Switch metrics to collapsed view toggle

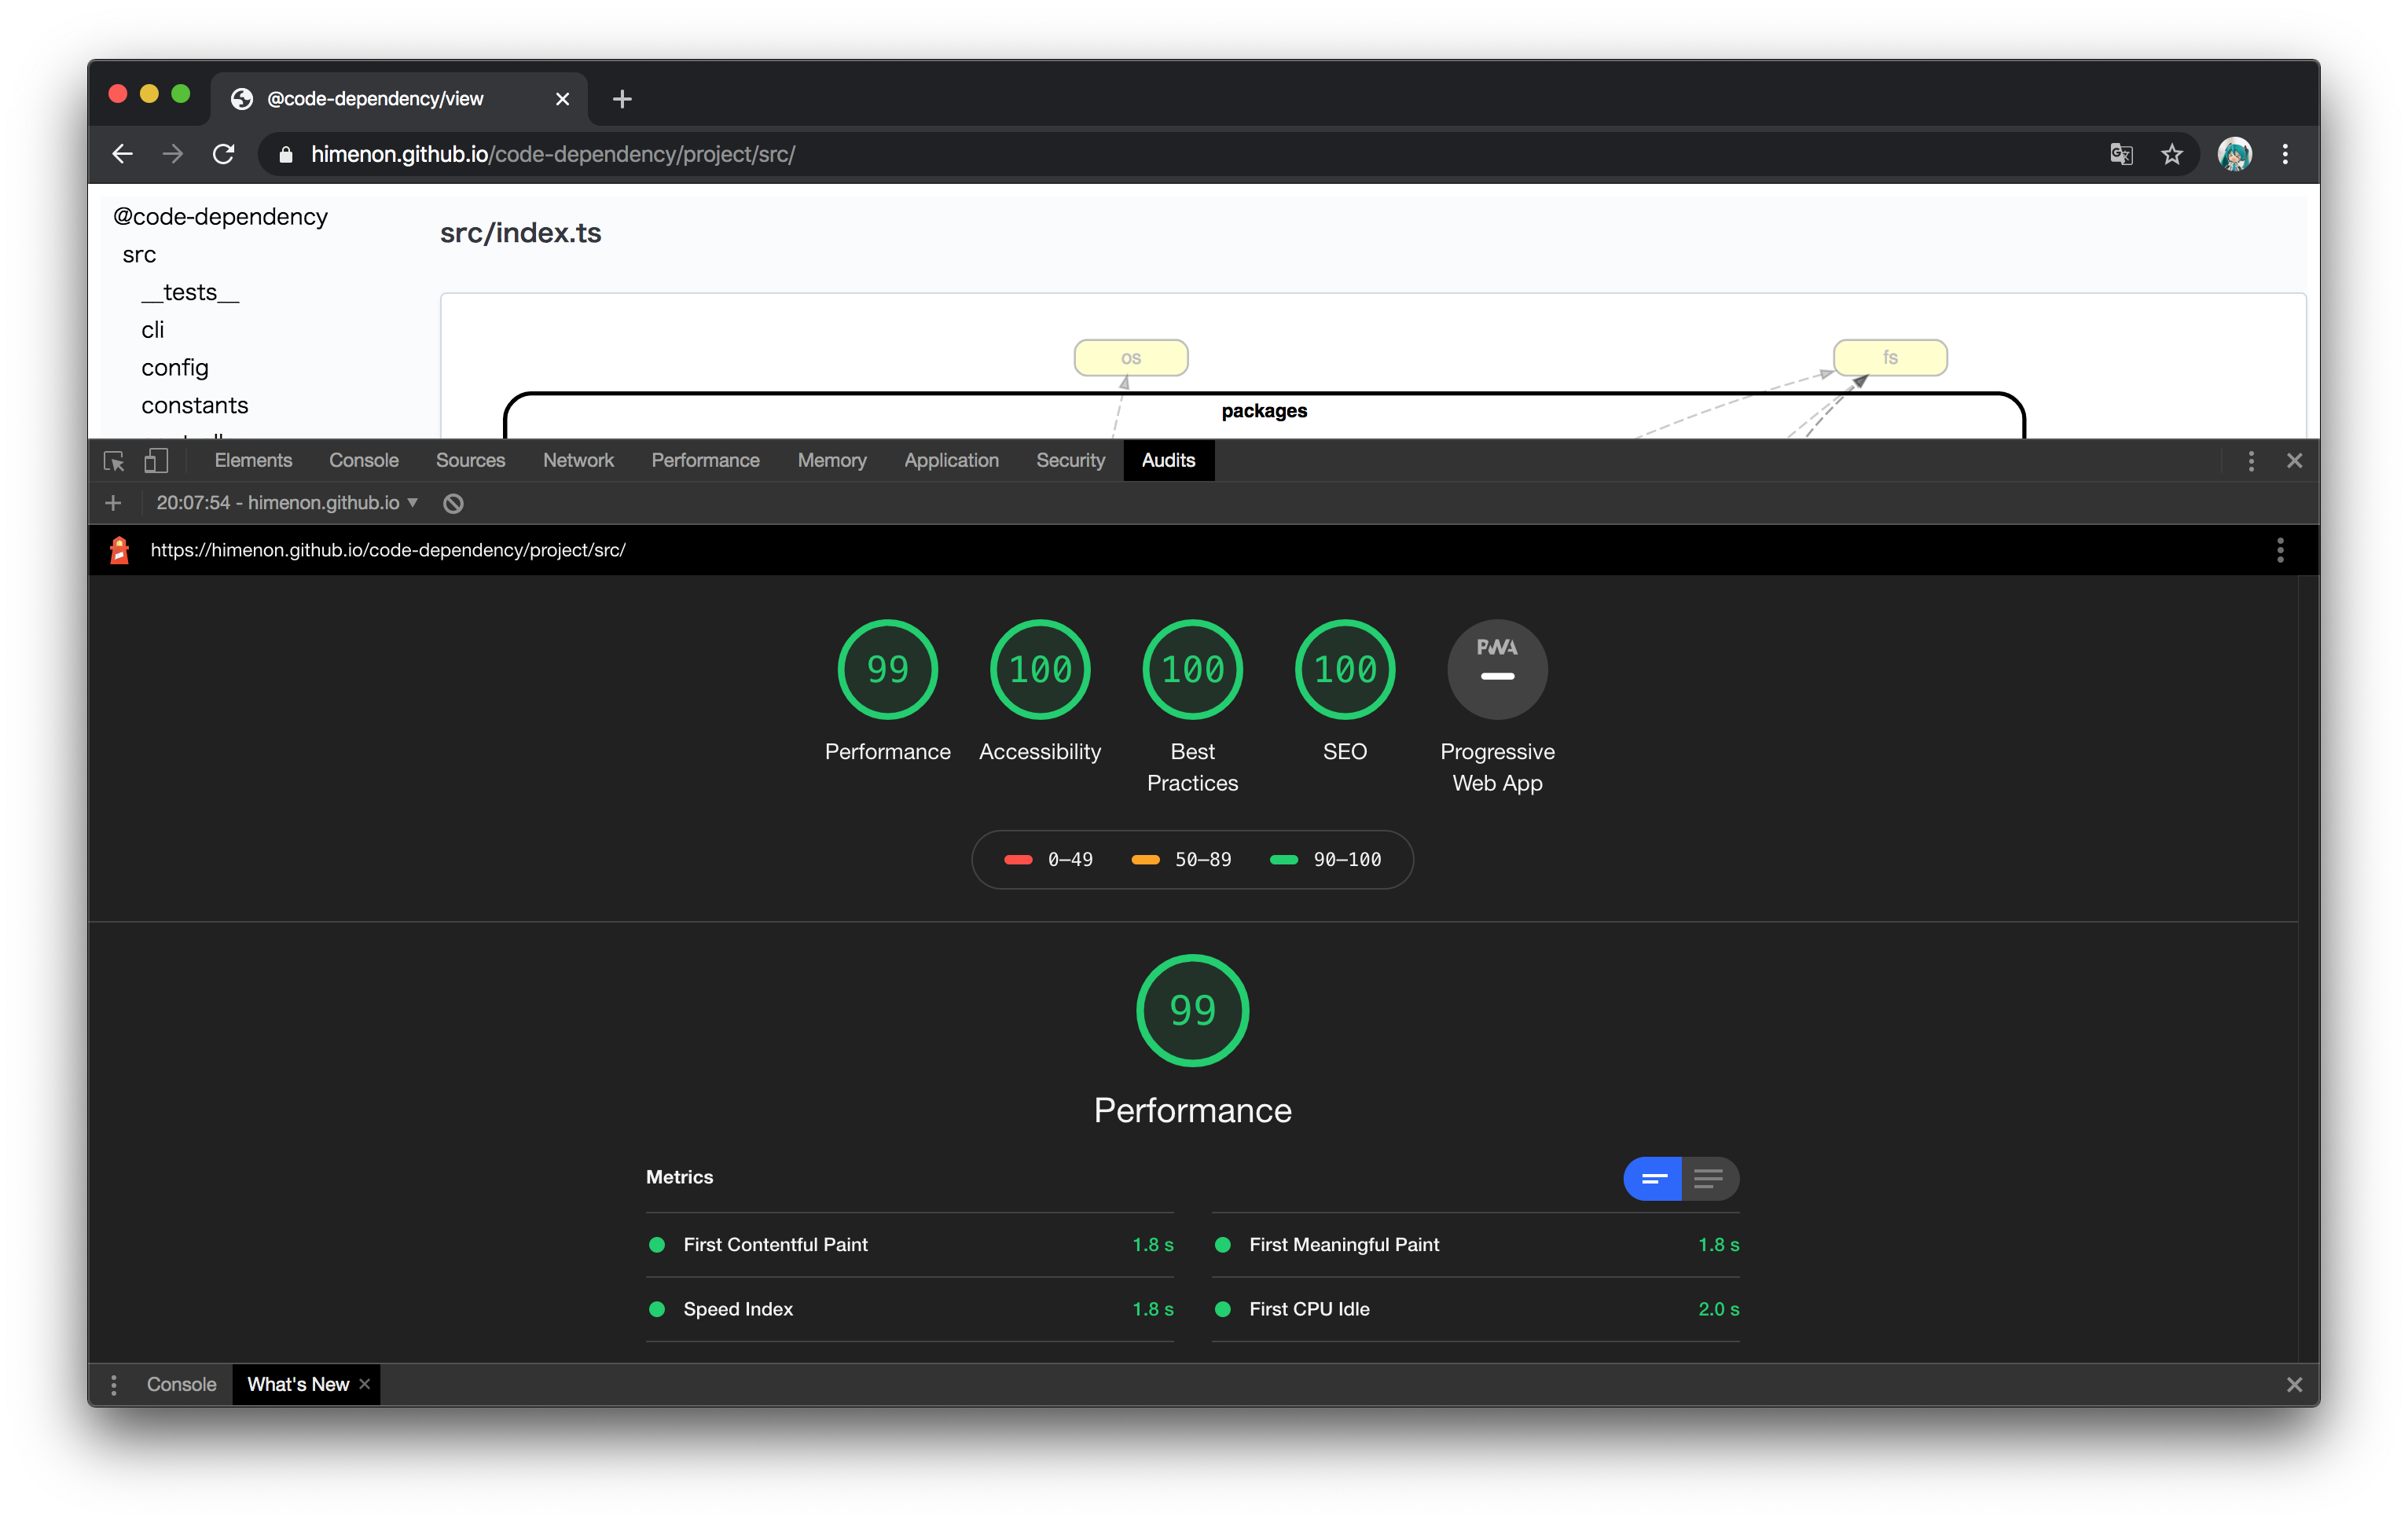click(1653, 1179)
